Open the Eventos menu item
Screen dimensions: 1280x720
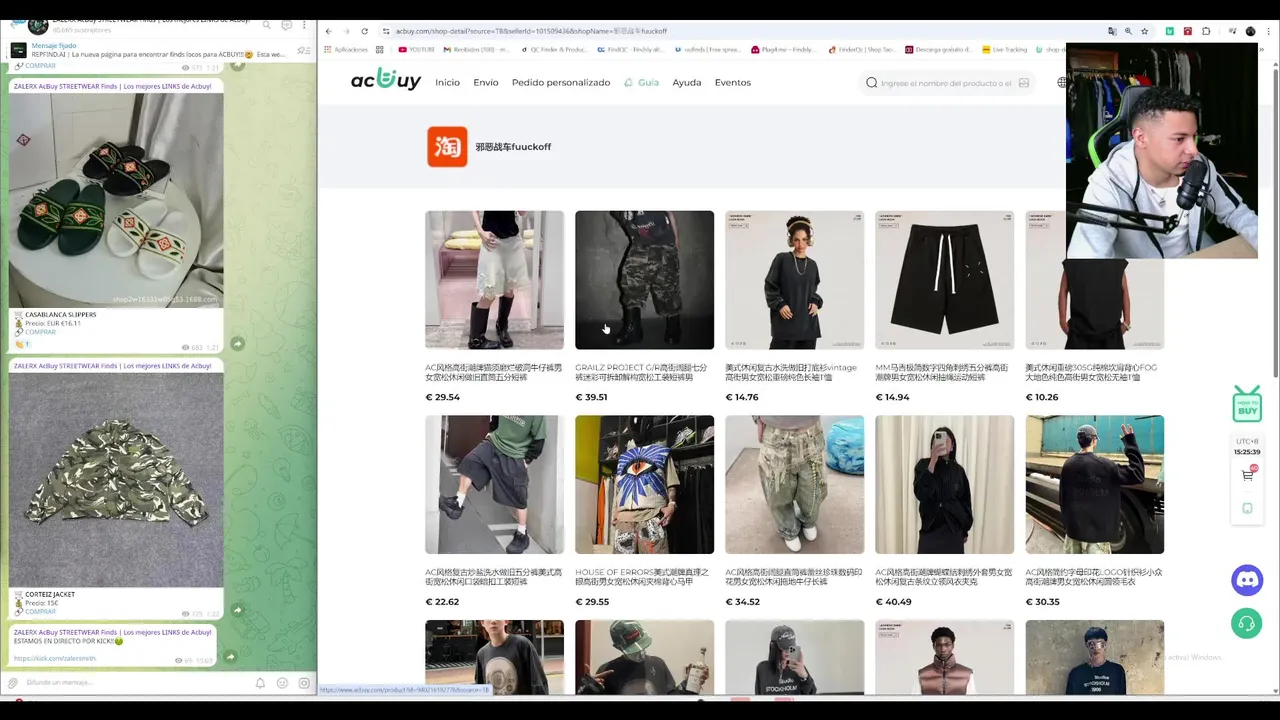(732, 82)
